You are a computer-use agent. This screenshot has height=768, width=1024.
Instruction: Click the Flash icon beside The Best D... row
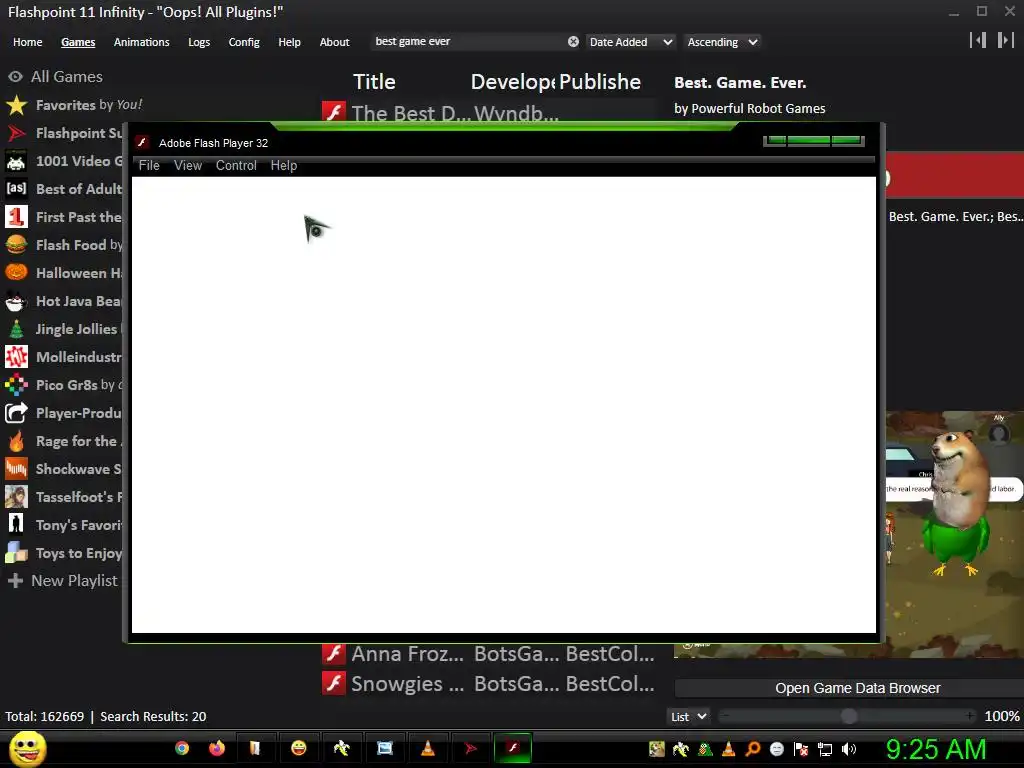[x=334, y=111]
